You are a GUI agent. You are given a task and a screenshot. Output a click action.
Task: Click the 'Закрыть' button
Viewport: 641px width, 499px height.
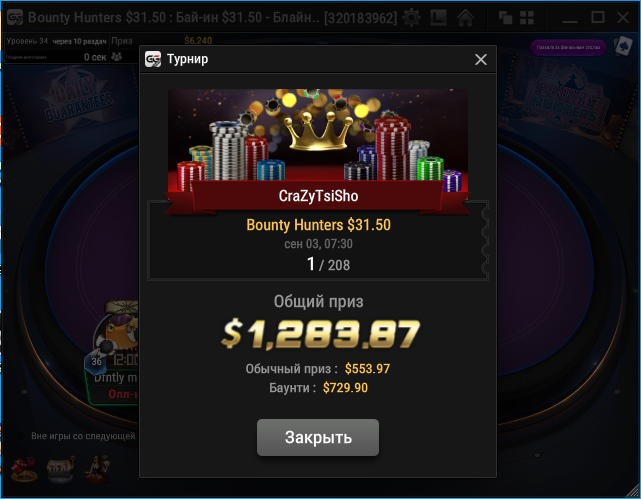(x=318, y=437)
